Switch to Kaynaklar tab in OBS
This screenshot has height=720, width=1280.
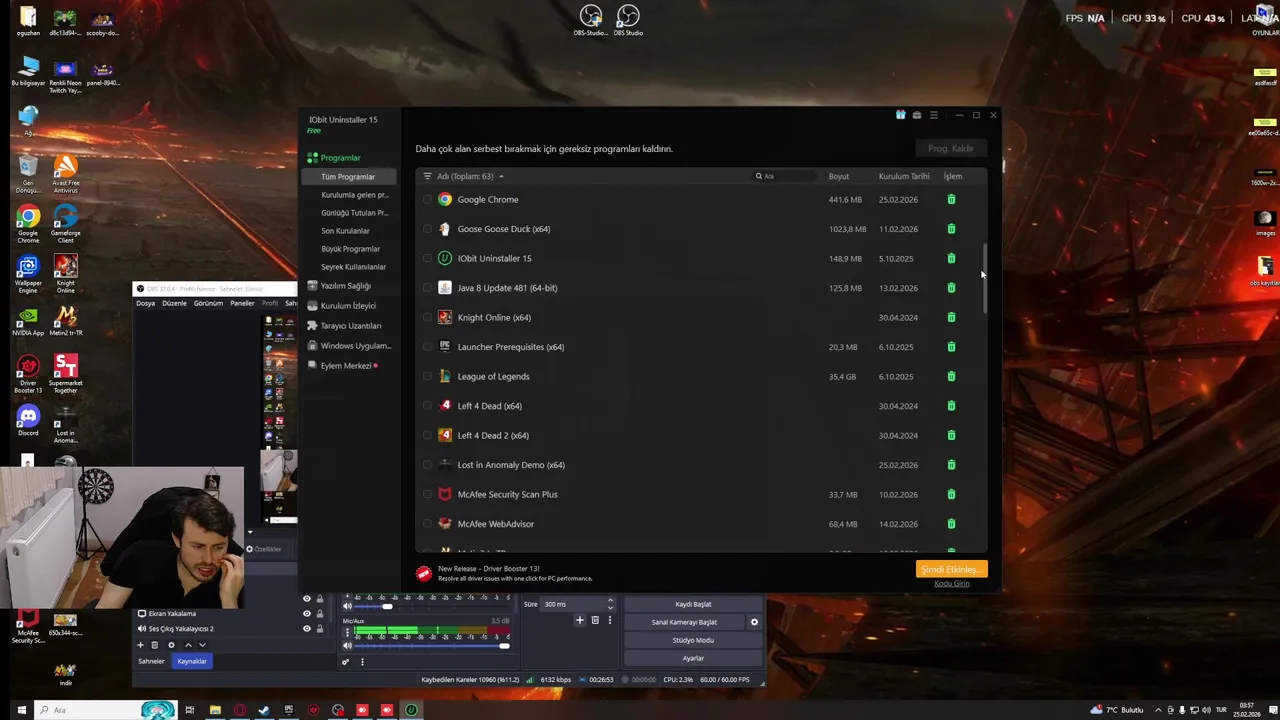tap(192, 661)
